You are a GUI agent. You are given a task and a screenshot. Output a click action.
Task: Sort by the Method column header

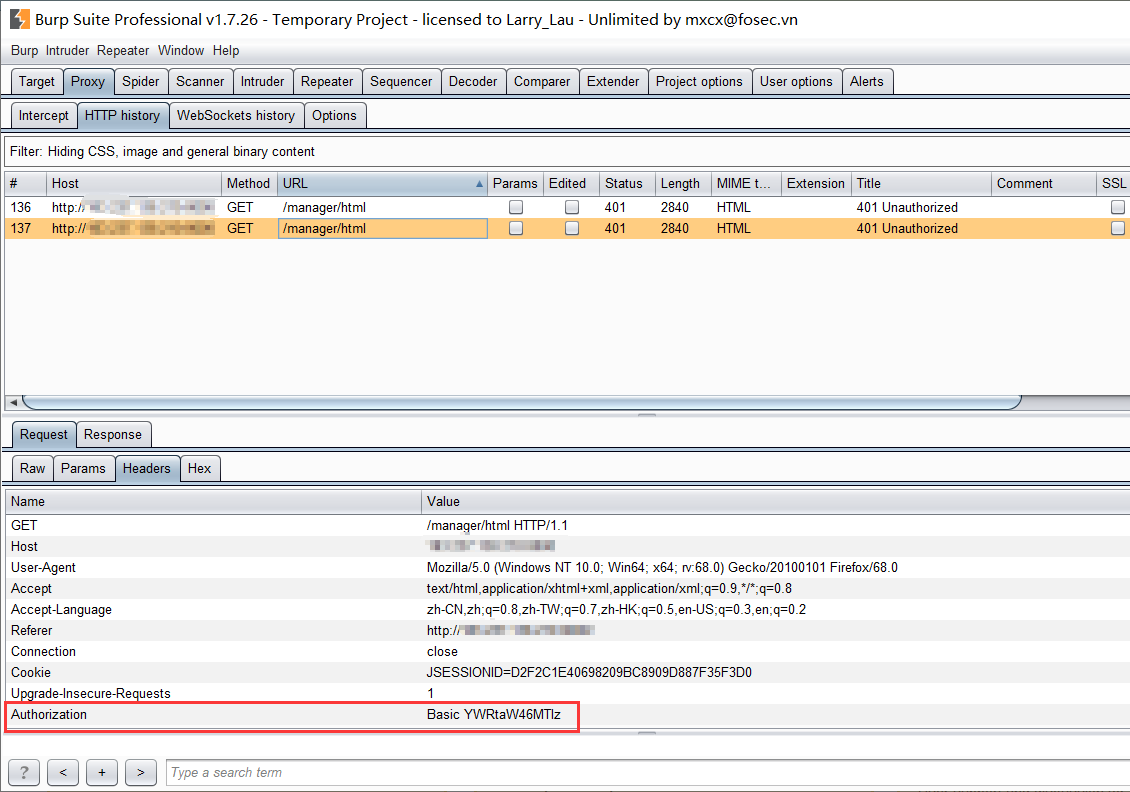click(249, 184)
